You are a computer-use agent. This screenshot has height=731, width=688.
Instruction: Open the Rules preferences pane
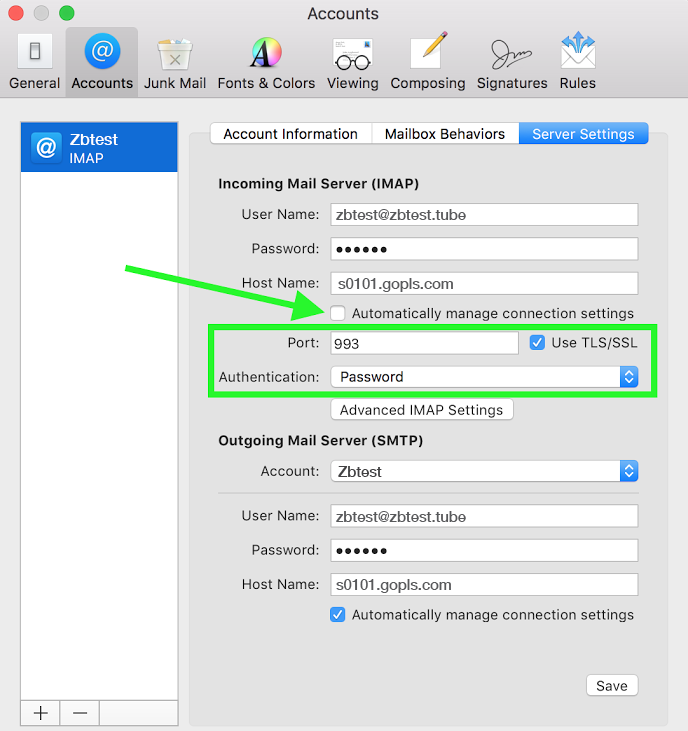(x=578, y=62)
